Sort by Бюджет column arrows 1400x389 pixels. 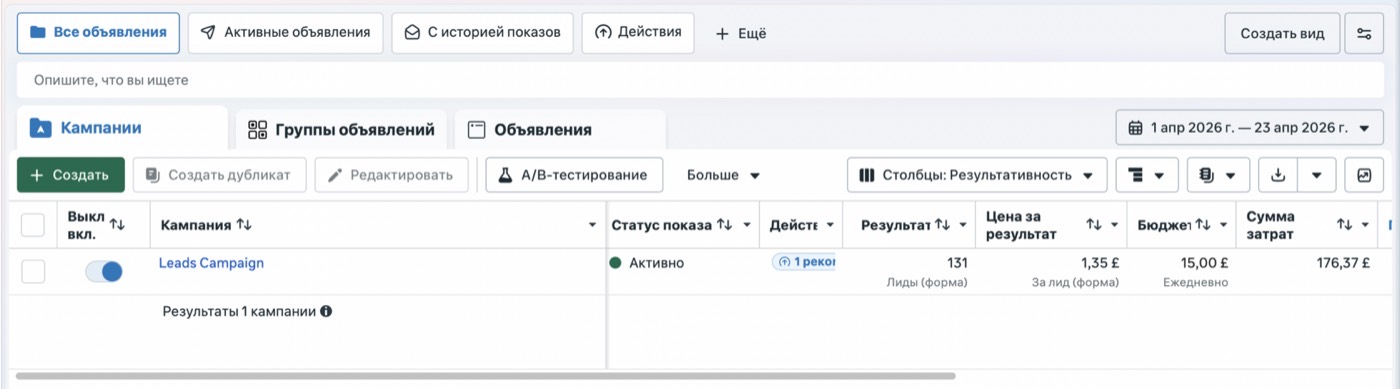[1203, 225]
